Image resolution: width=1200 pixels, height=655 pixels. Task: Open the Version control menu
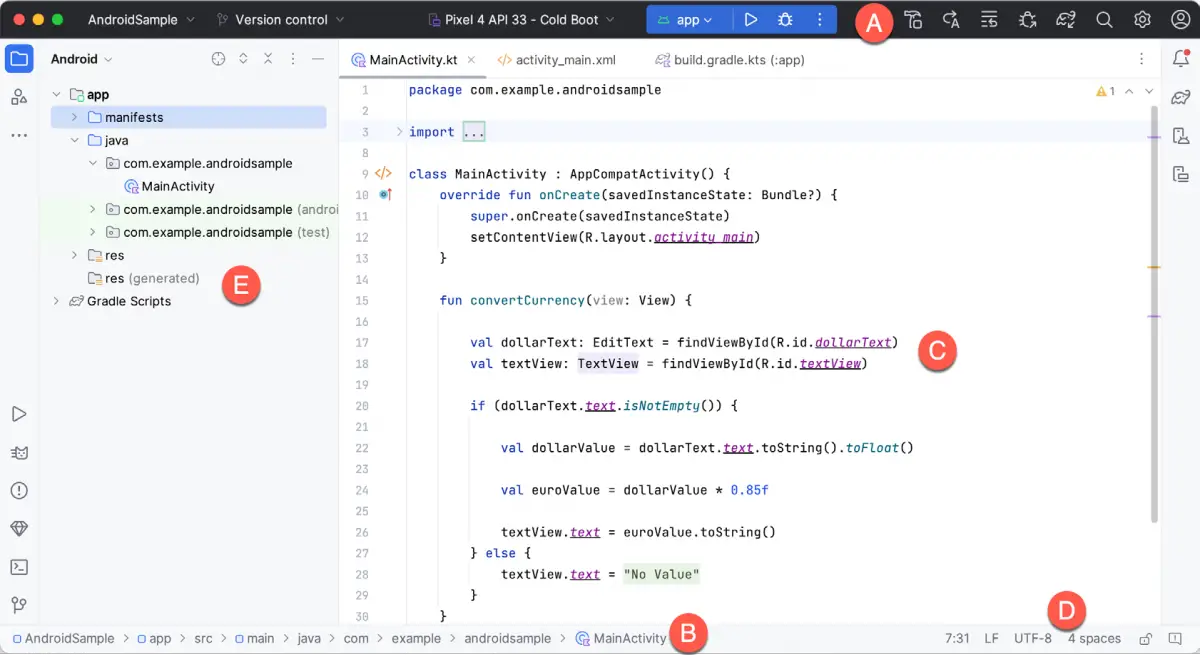click(x=280, y=19)
